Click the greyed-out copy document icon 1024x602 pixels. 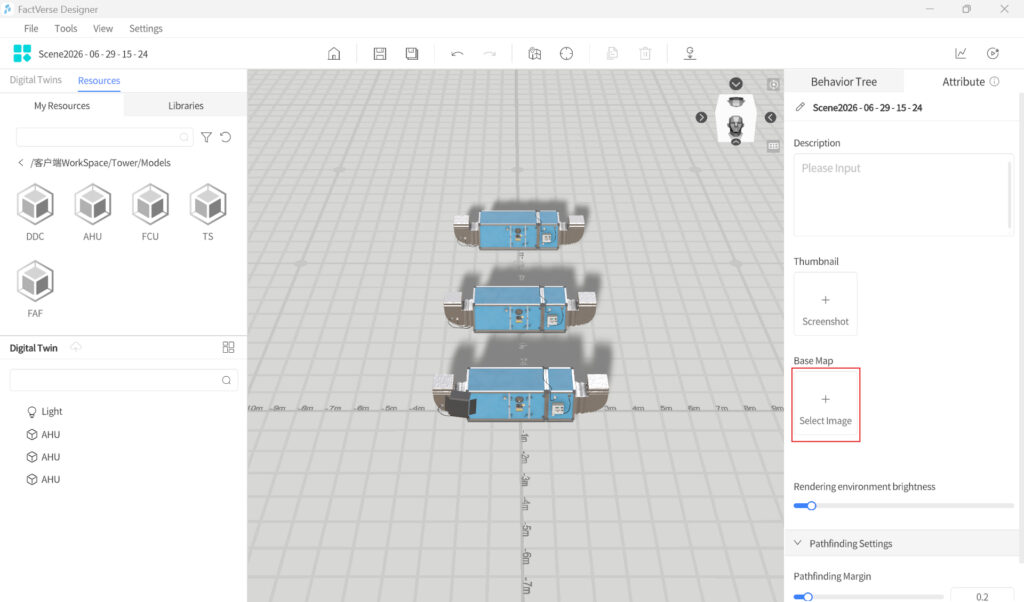coord(612,54)
